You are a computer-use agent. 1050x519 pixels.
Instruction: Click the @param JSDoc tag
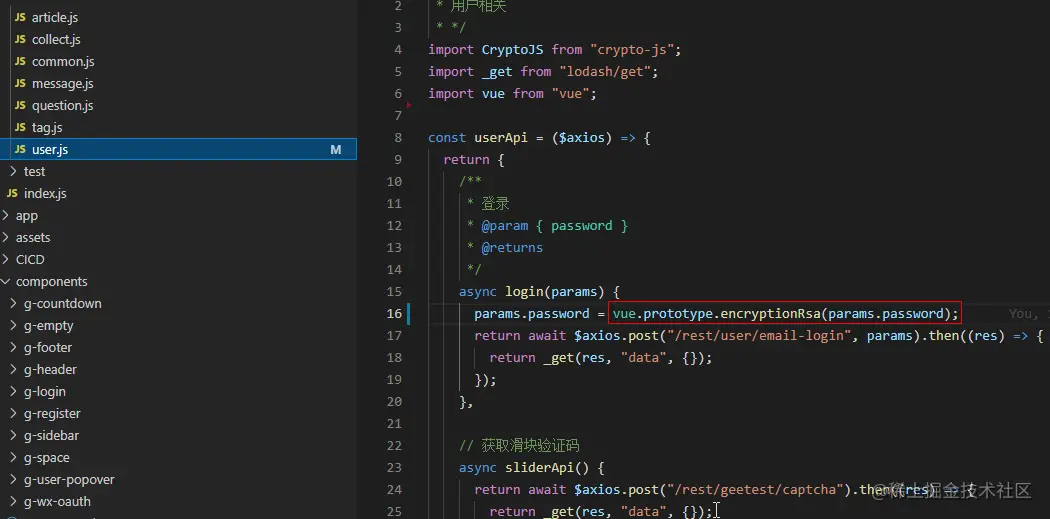[505, 226]
